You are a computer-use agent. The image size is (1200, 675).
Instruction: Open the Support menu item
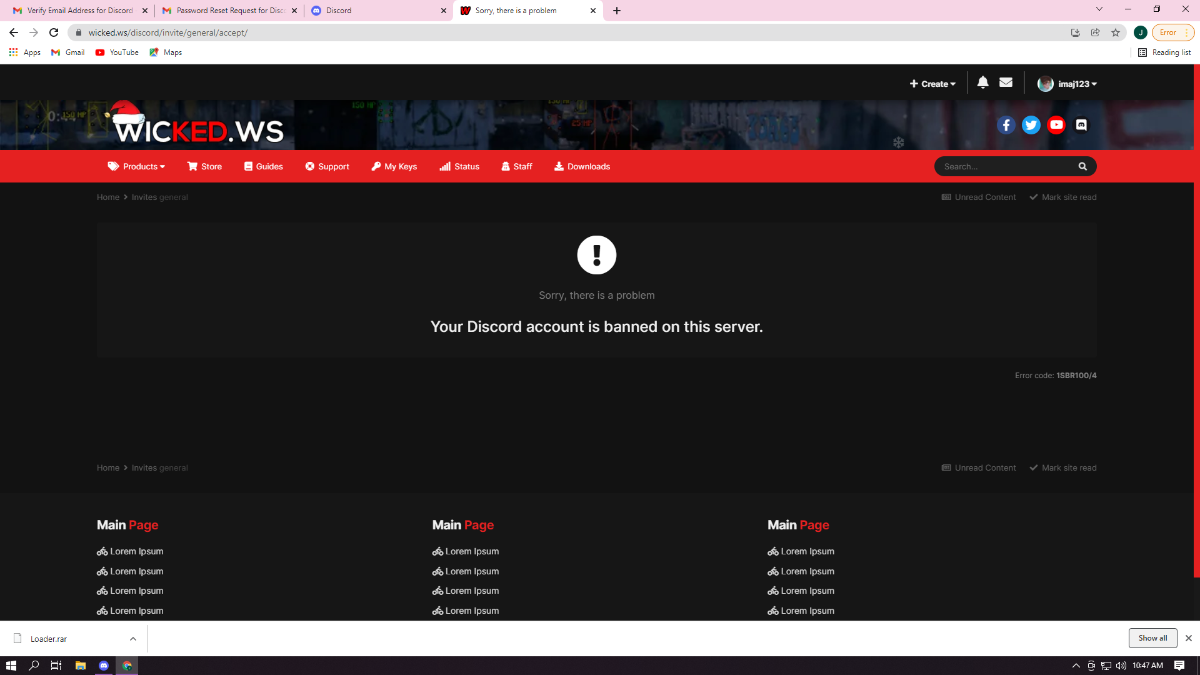(x=327, y=167)
